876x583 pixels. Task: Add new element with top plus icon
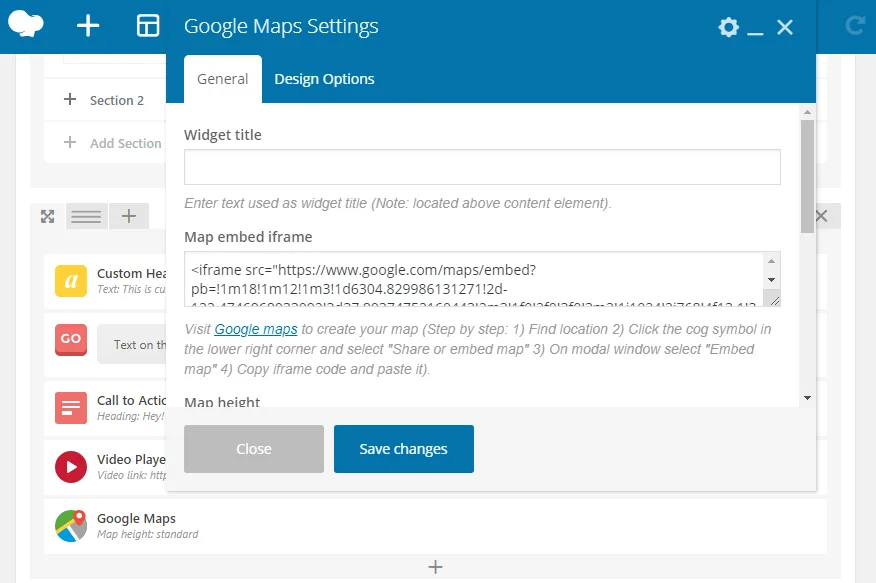[88, 26]
